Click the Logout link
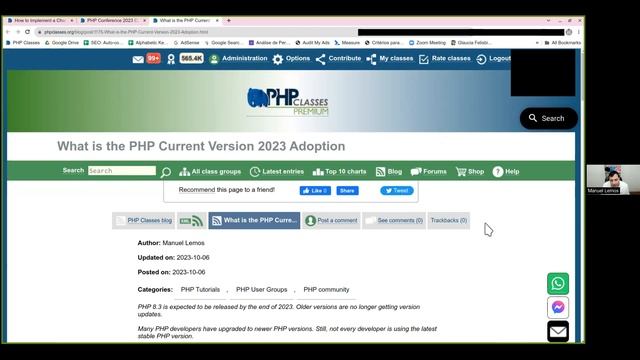This screenshot has width=640, height=360. tap(493, 59)
